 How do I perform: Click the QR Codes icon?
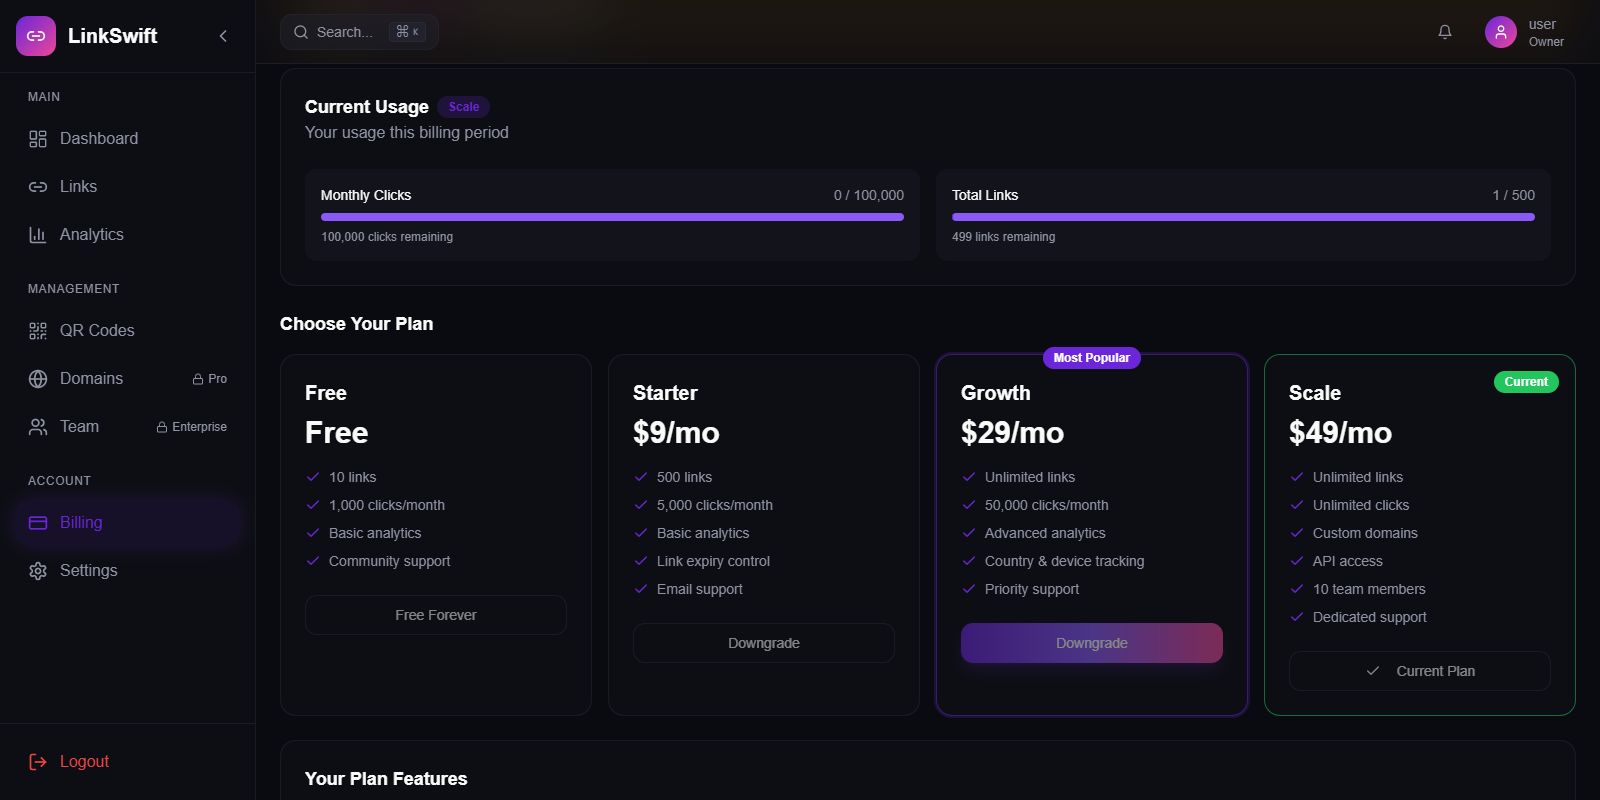point(38,331)
